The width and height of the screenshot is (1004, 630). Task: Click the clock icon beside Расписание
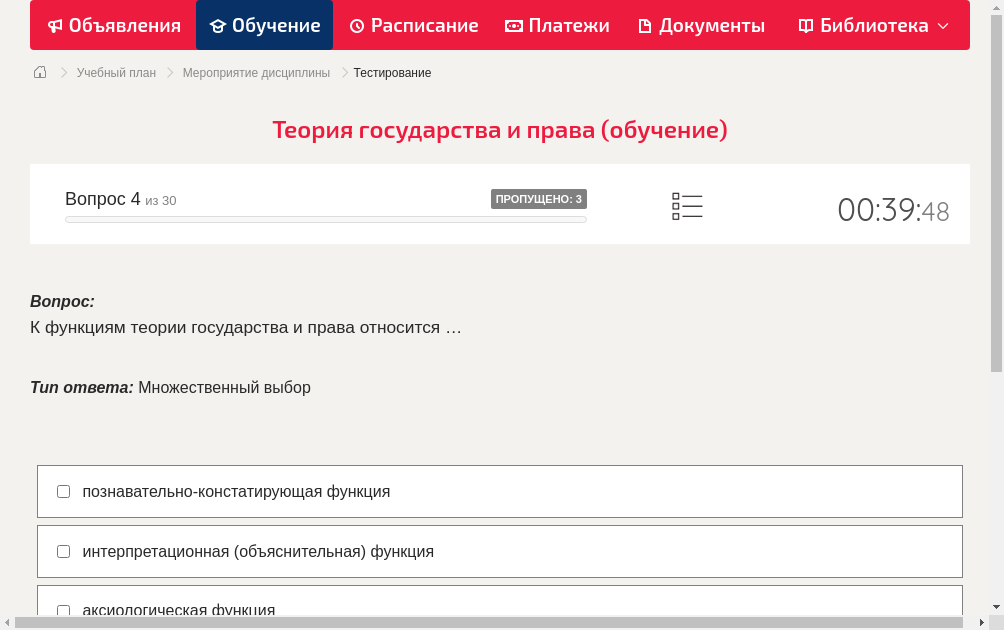pyautogui.click(x=356, y=25)
